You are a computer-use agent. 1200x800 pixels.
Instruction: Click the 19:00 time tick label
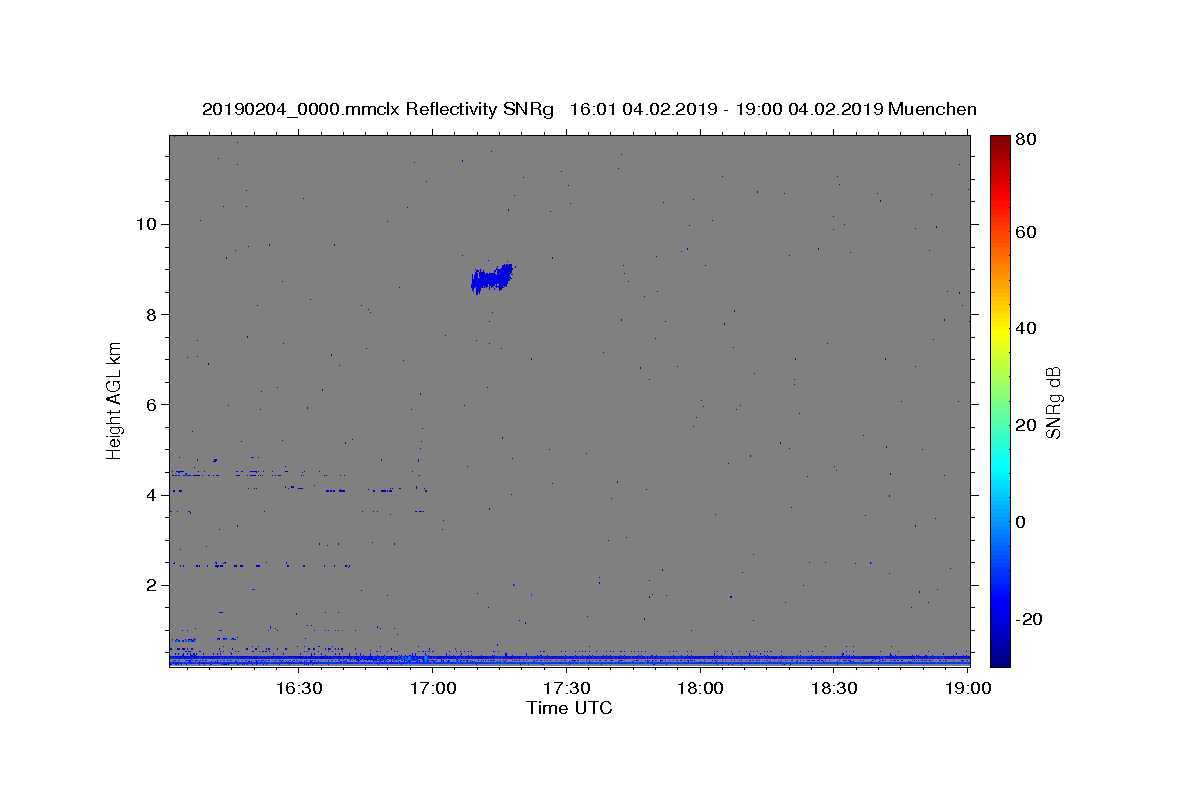tap(968, 688)
